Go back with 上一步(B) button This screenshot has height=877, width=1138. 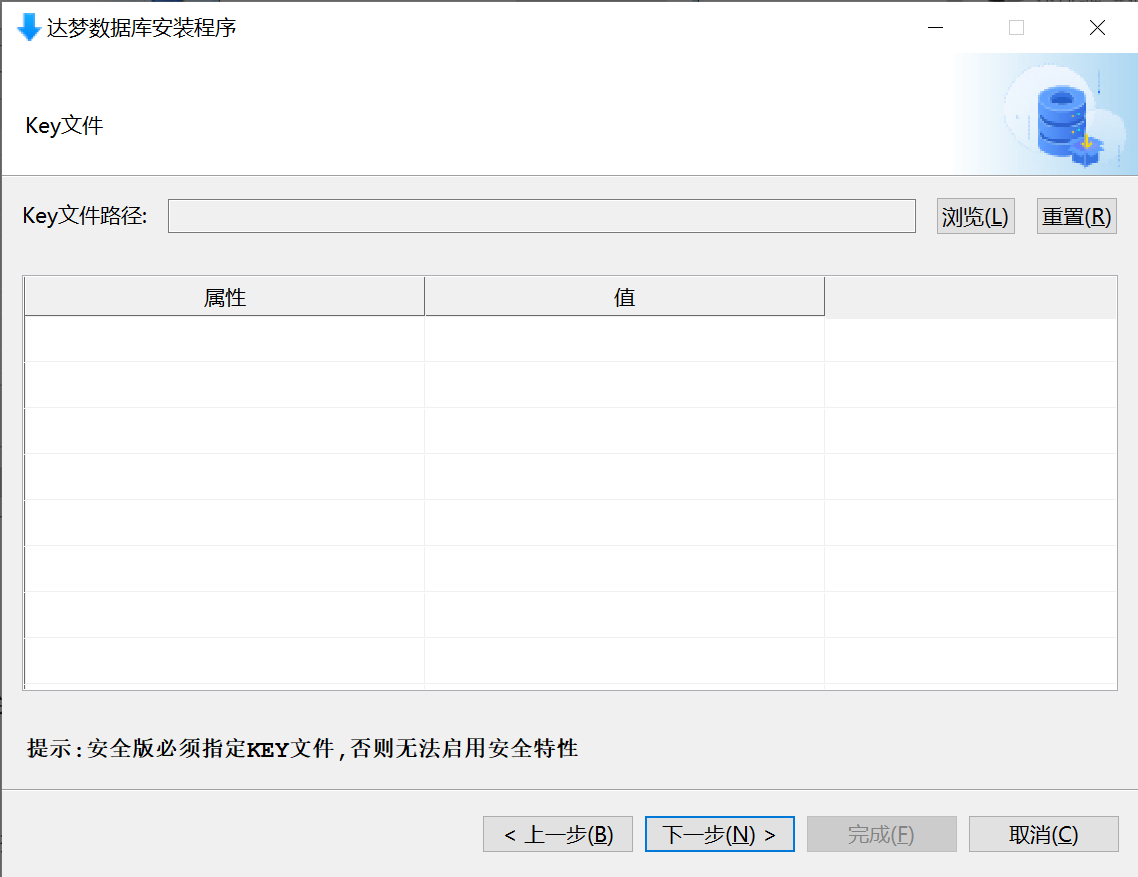558,834
